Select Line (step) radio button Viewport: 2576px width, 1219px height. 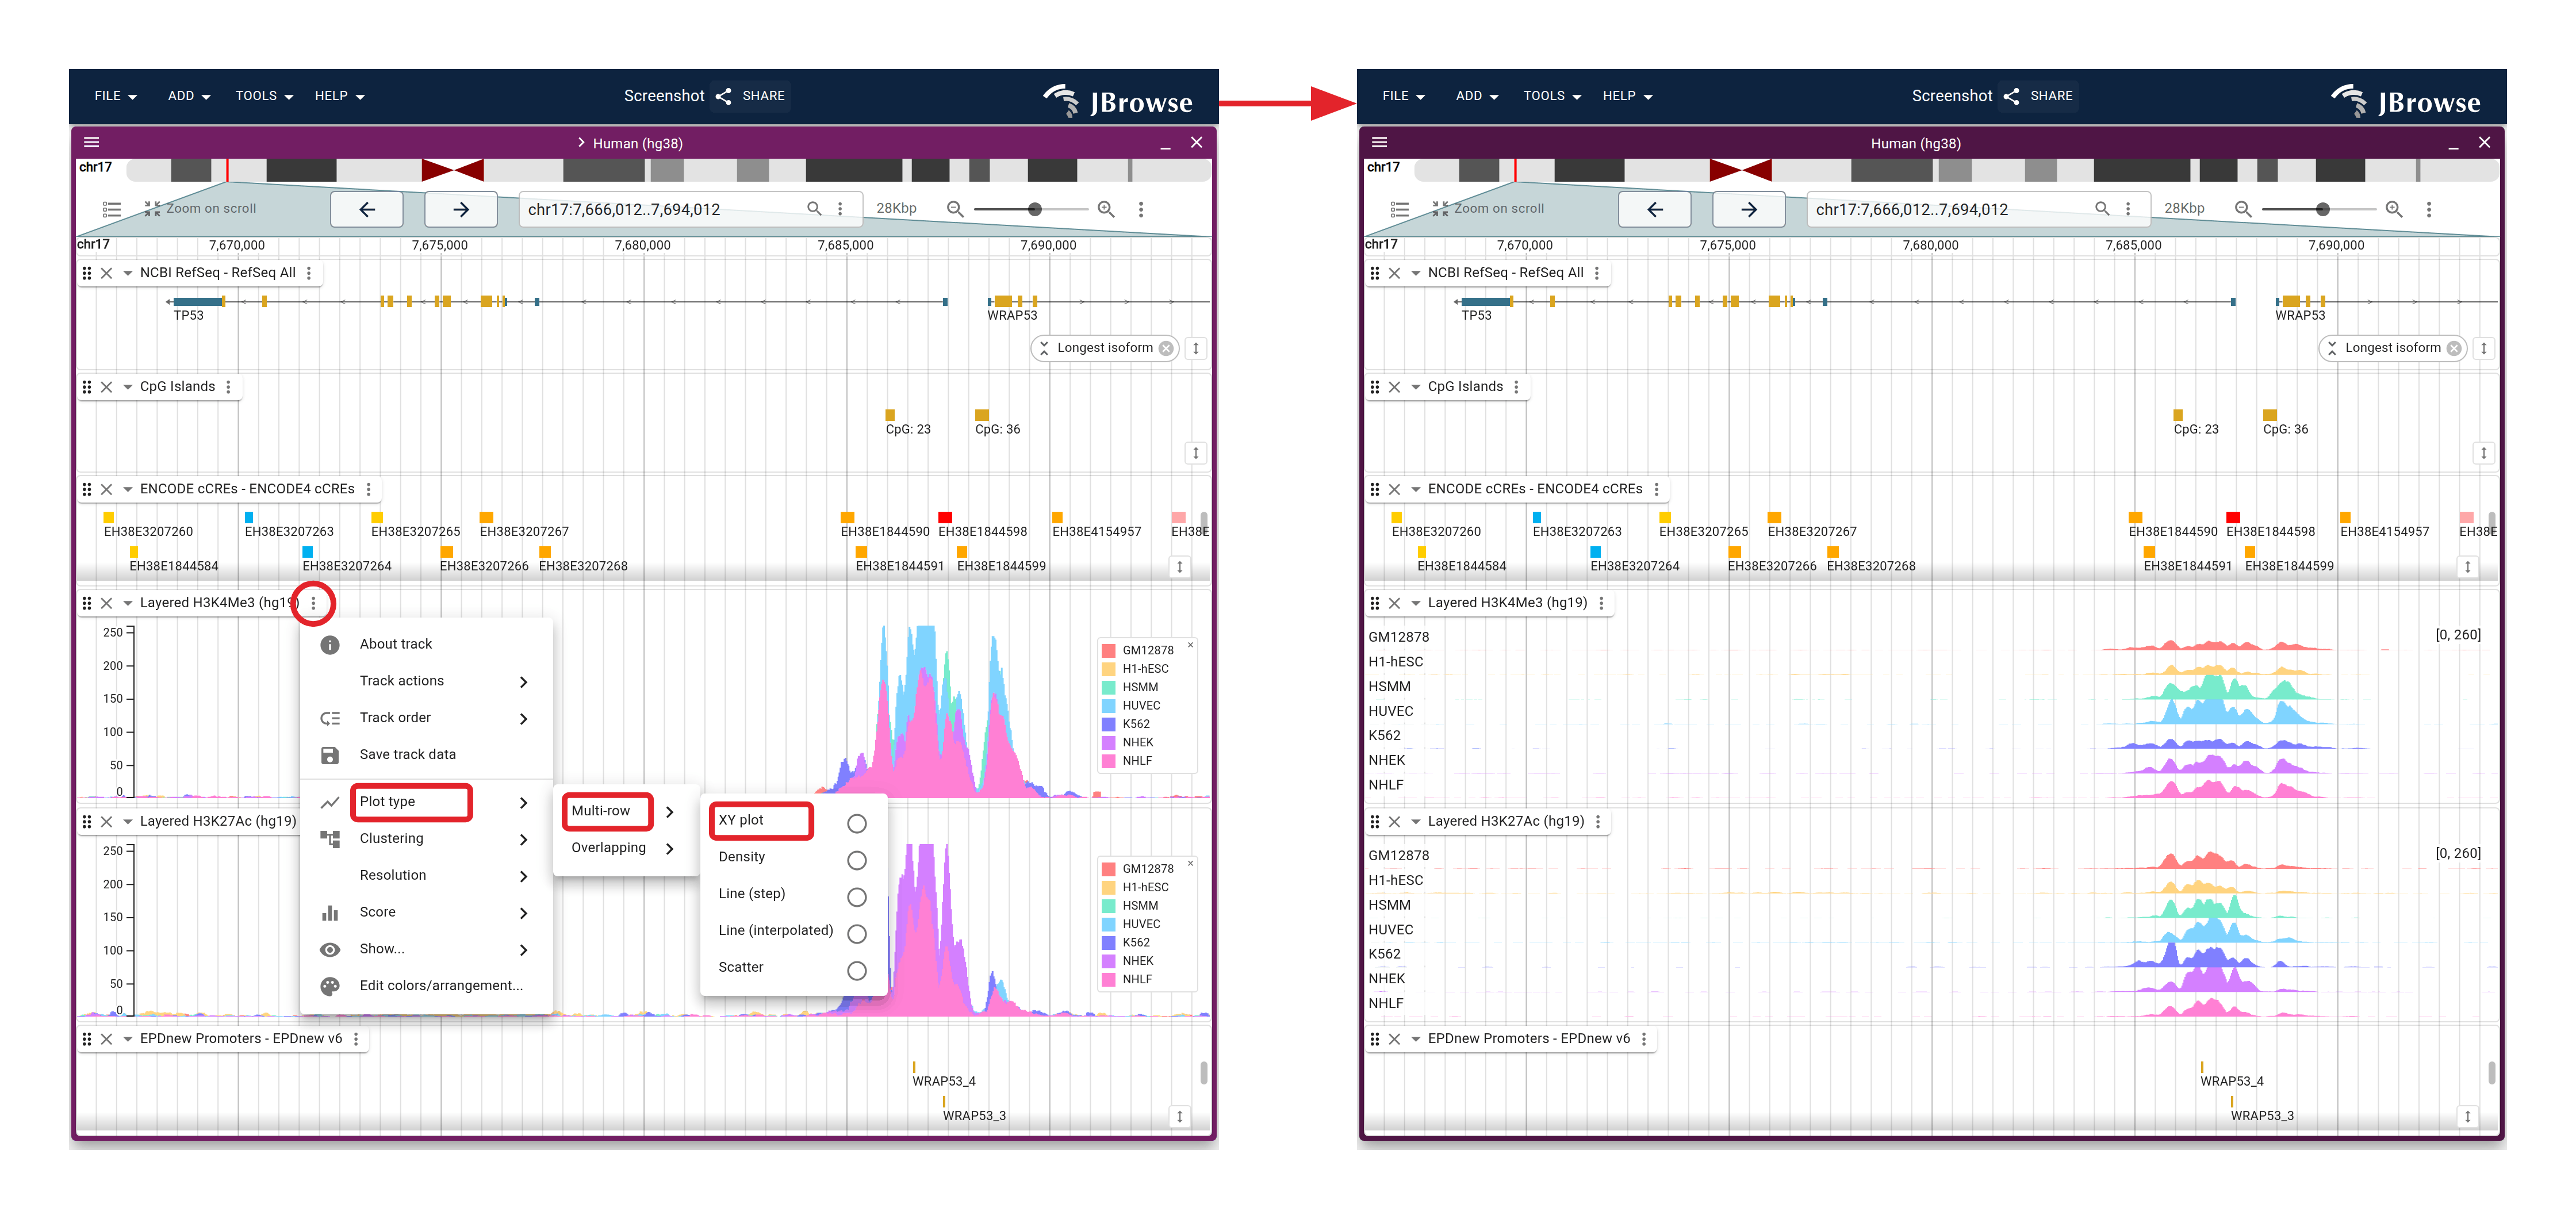pos(856,897)
